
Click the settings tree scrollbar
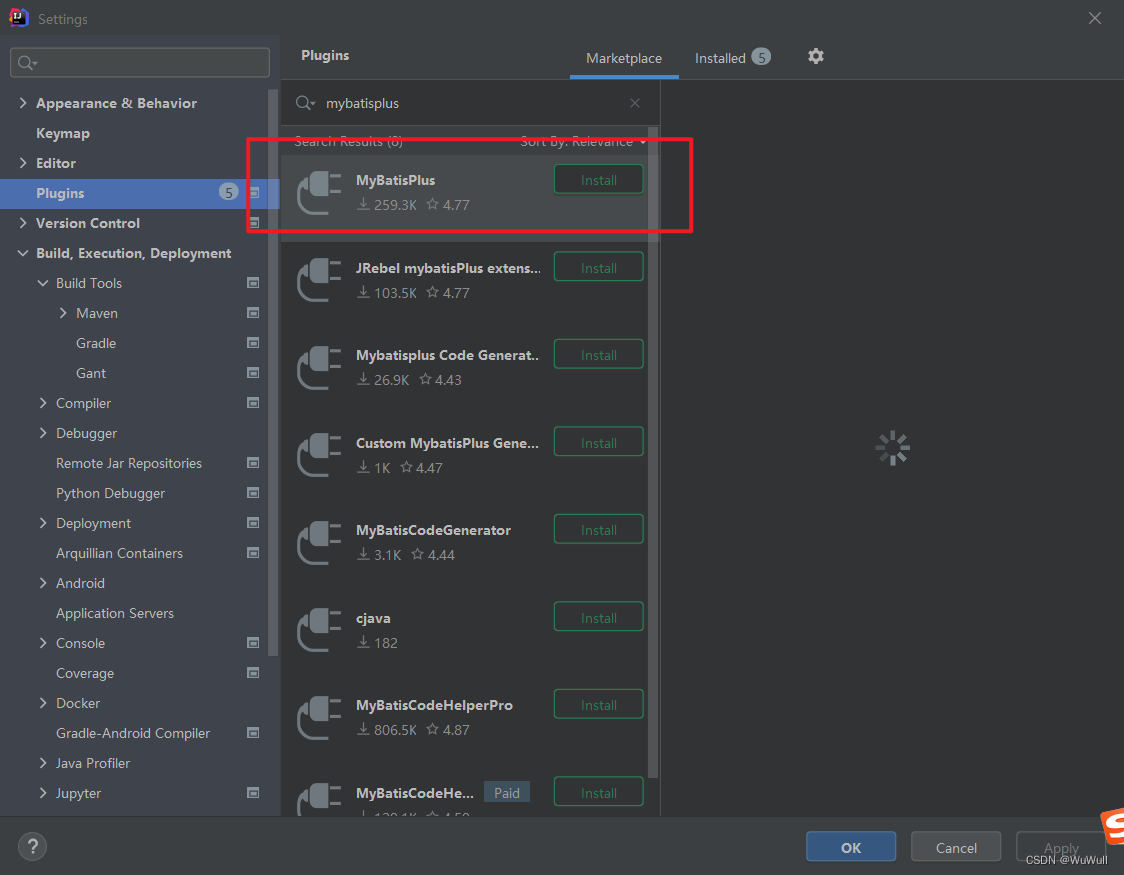272,373
